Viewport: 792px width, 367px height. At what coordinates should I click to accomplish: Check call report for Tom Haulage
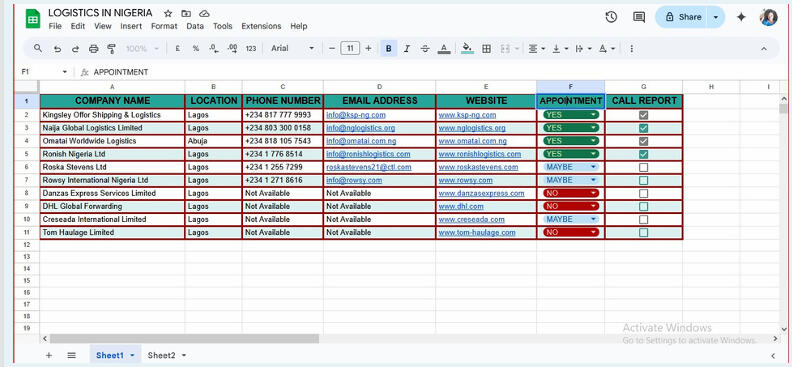643,233
